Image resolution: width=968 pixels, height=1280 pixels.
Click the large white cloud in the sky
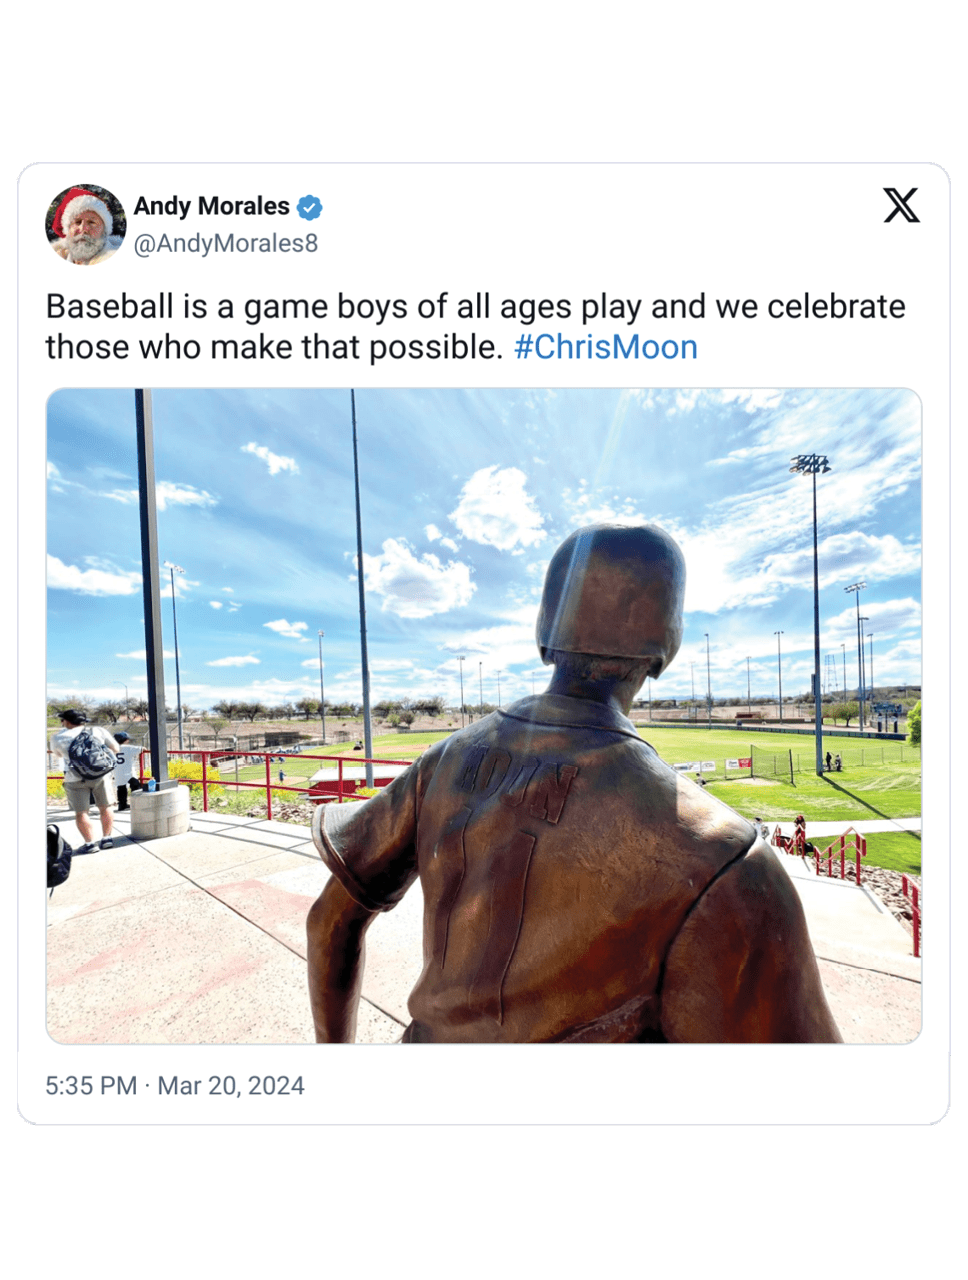[497, 508]
